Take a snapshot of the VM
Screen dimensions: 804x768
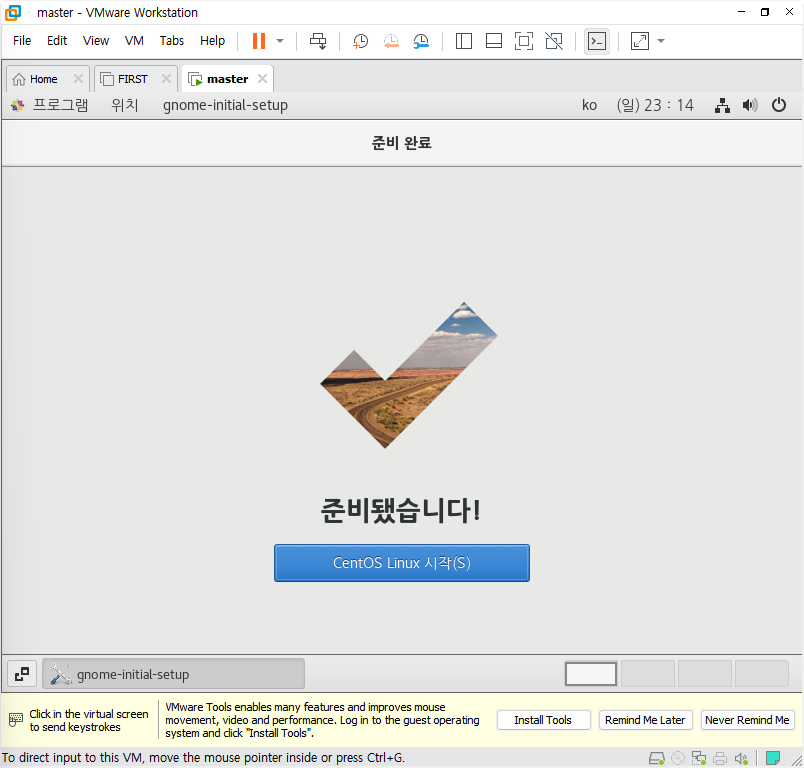tap(360, 41)
